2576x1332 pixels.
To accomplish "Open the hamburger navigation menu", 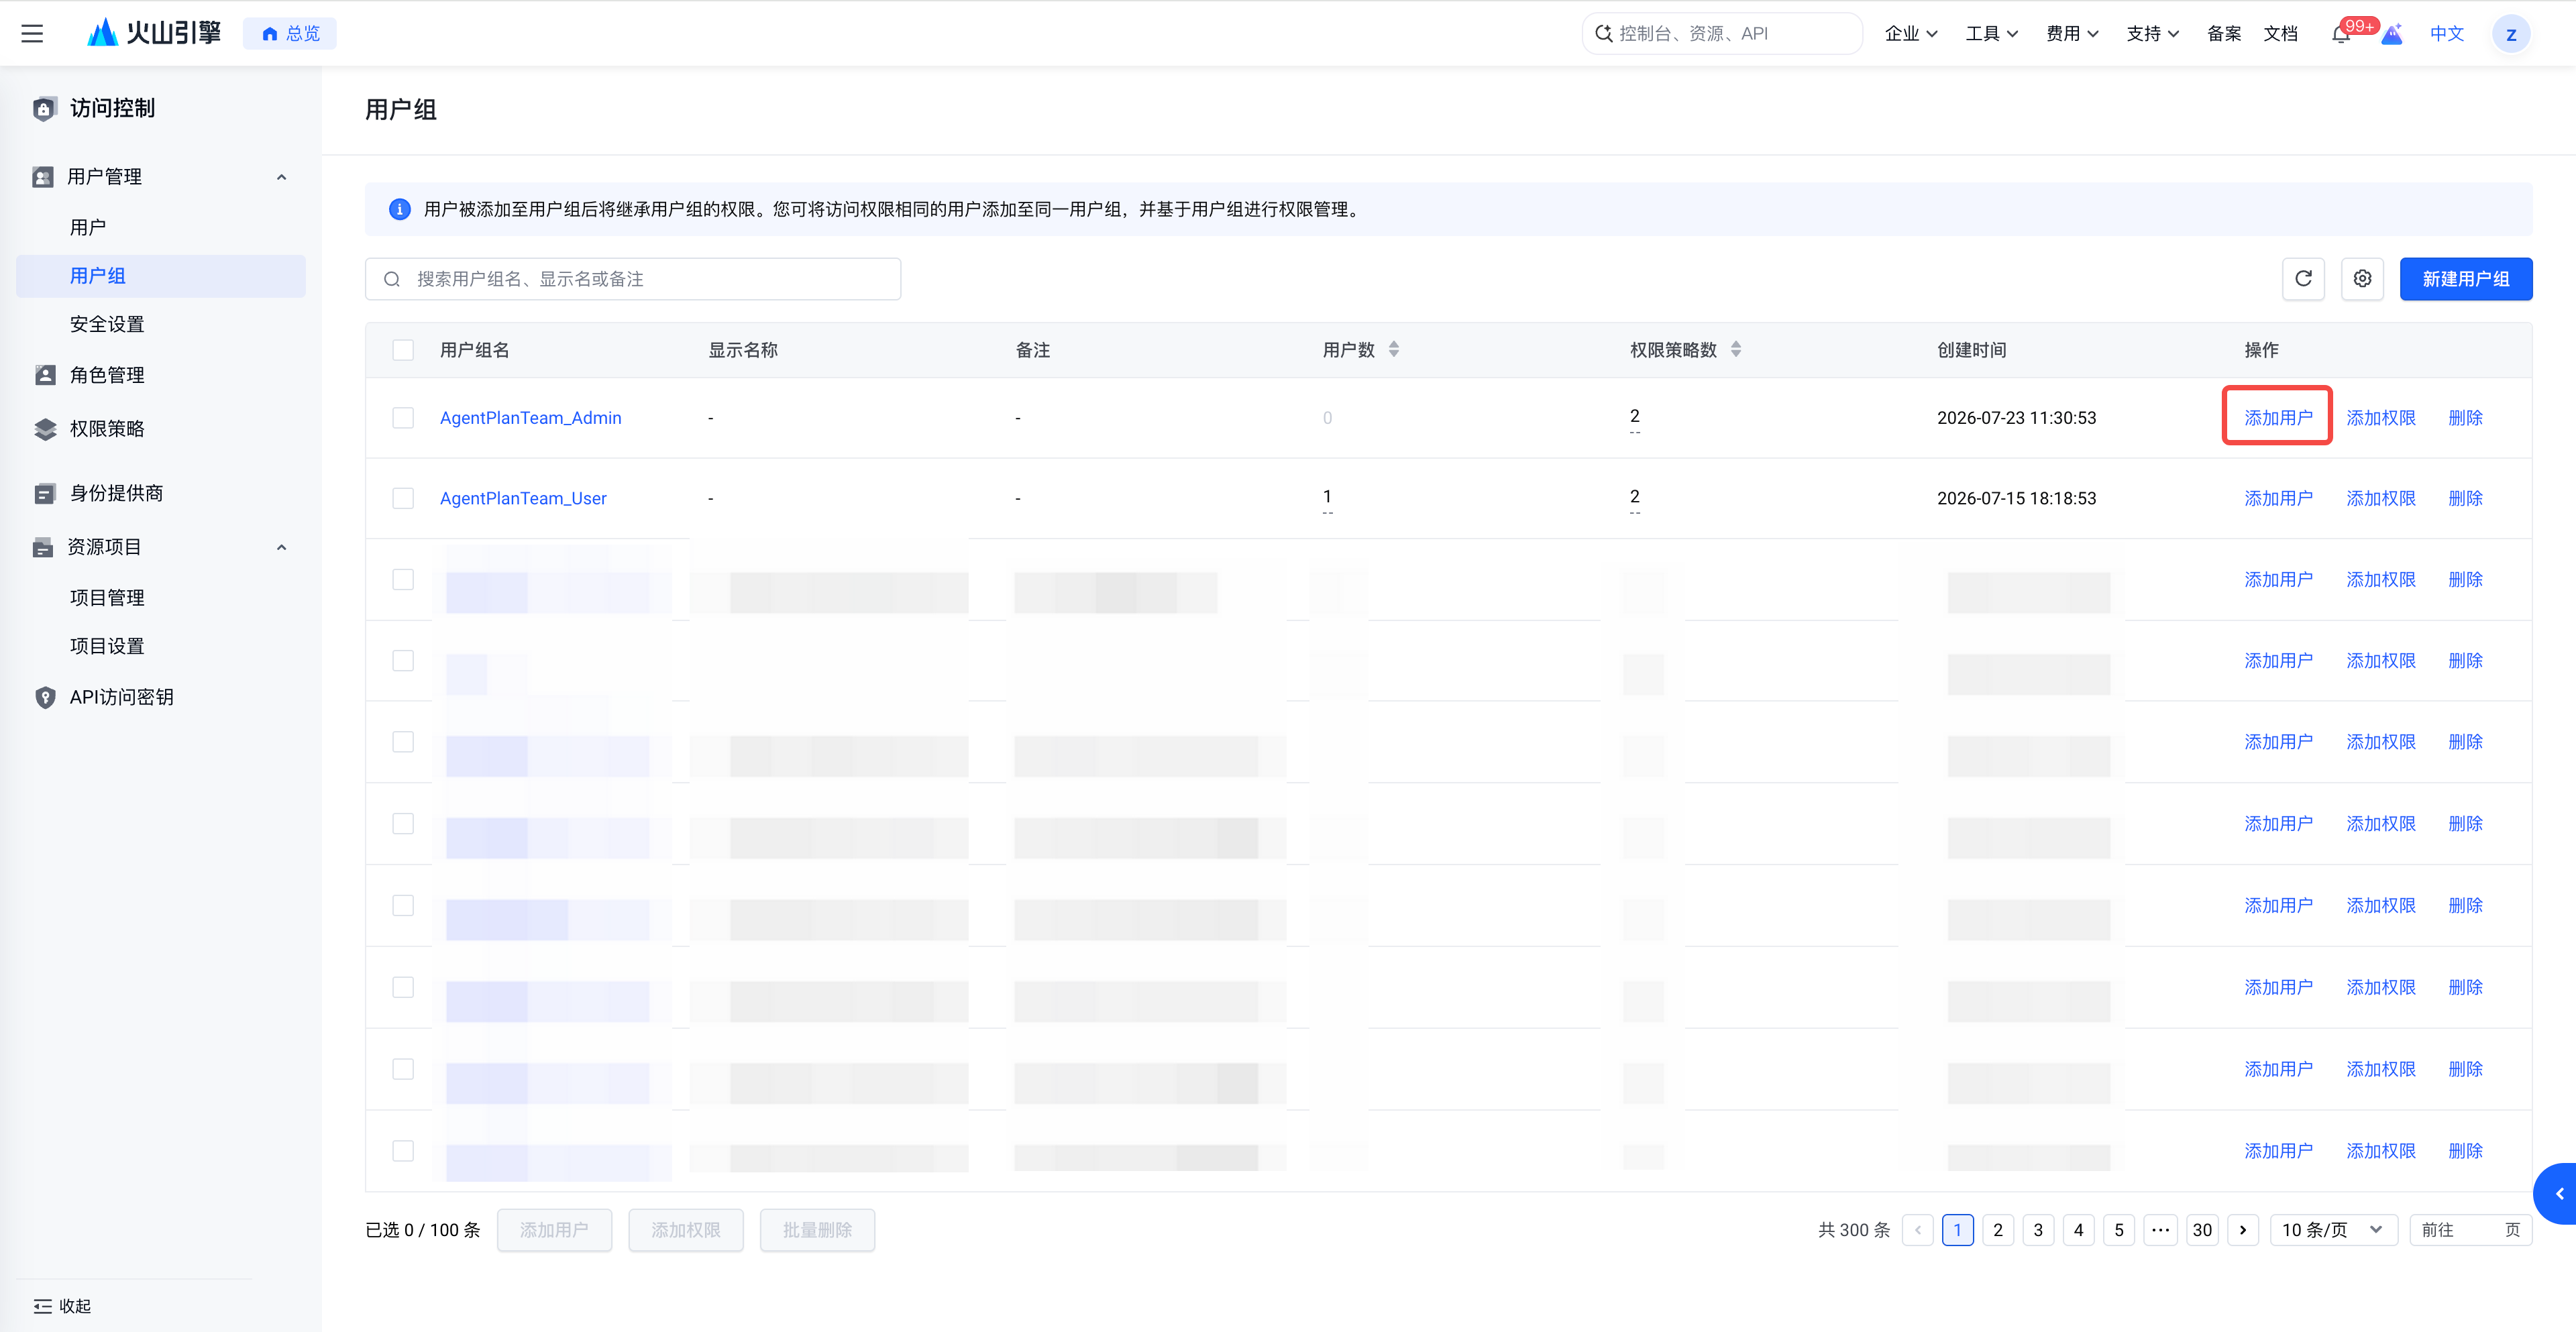I will point(32,33).
